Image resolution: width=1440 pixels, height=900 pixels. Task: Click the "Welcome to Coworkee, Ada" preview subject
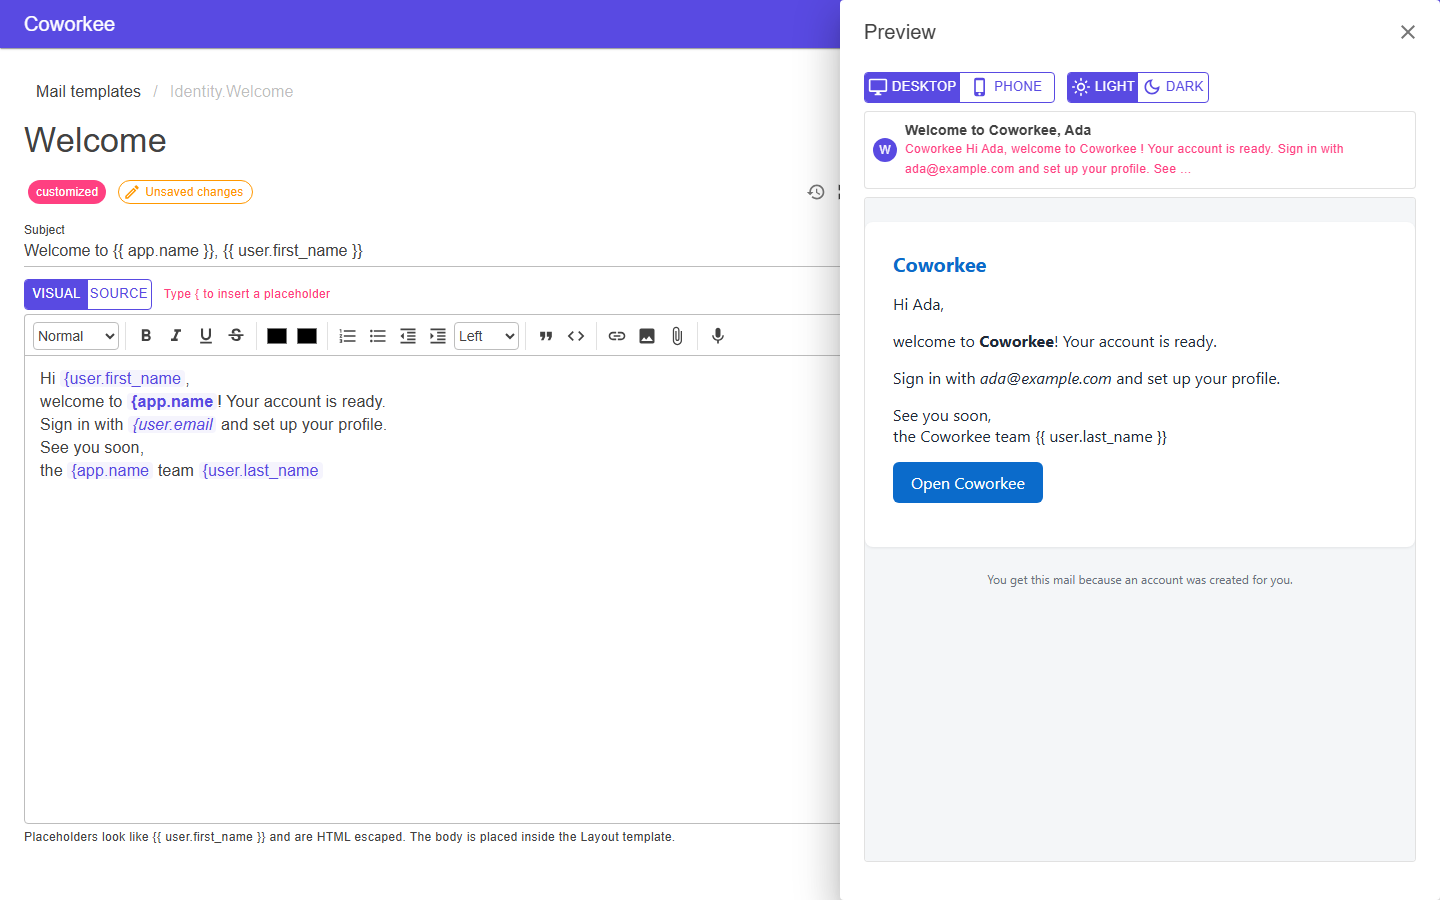998,130
